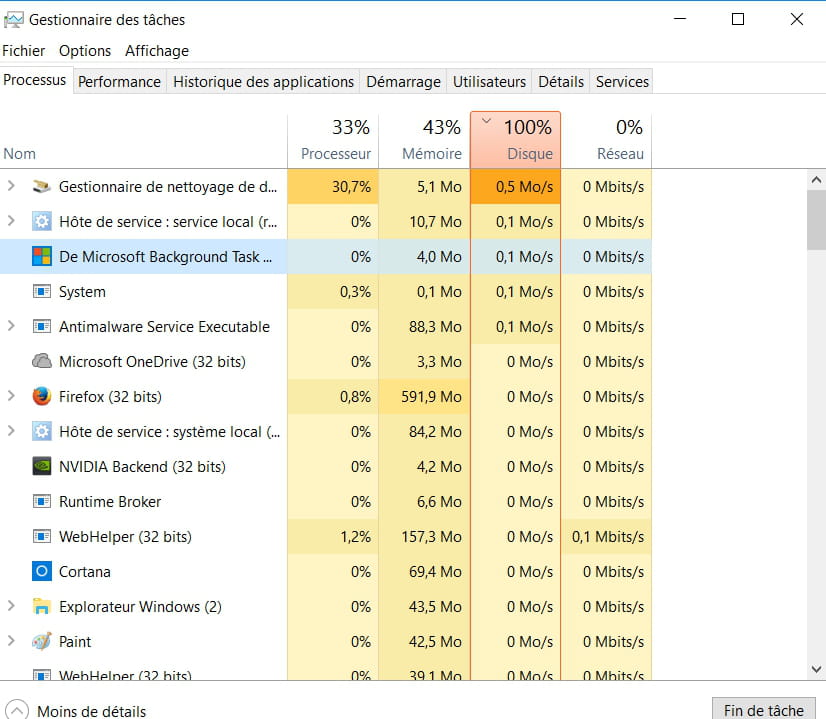Select the Processus tab
Screen dimensions: 826x719
(35, 80)
